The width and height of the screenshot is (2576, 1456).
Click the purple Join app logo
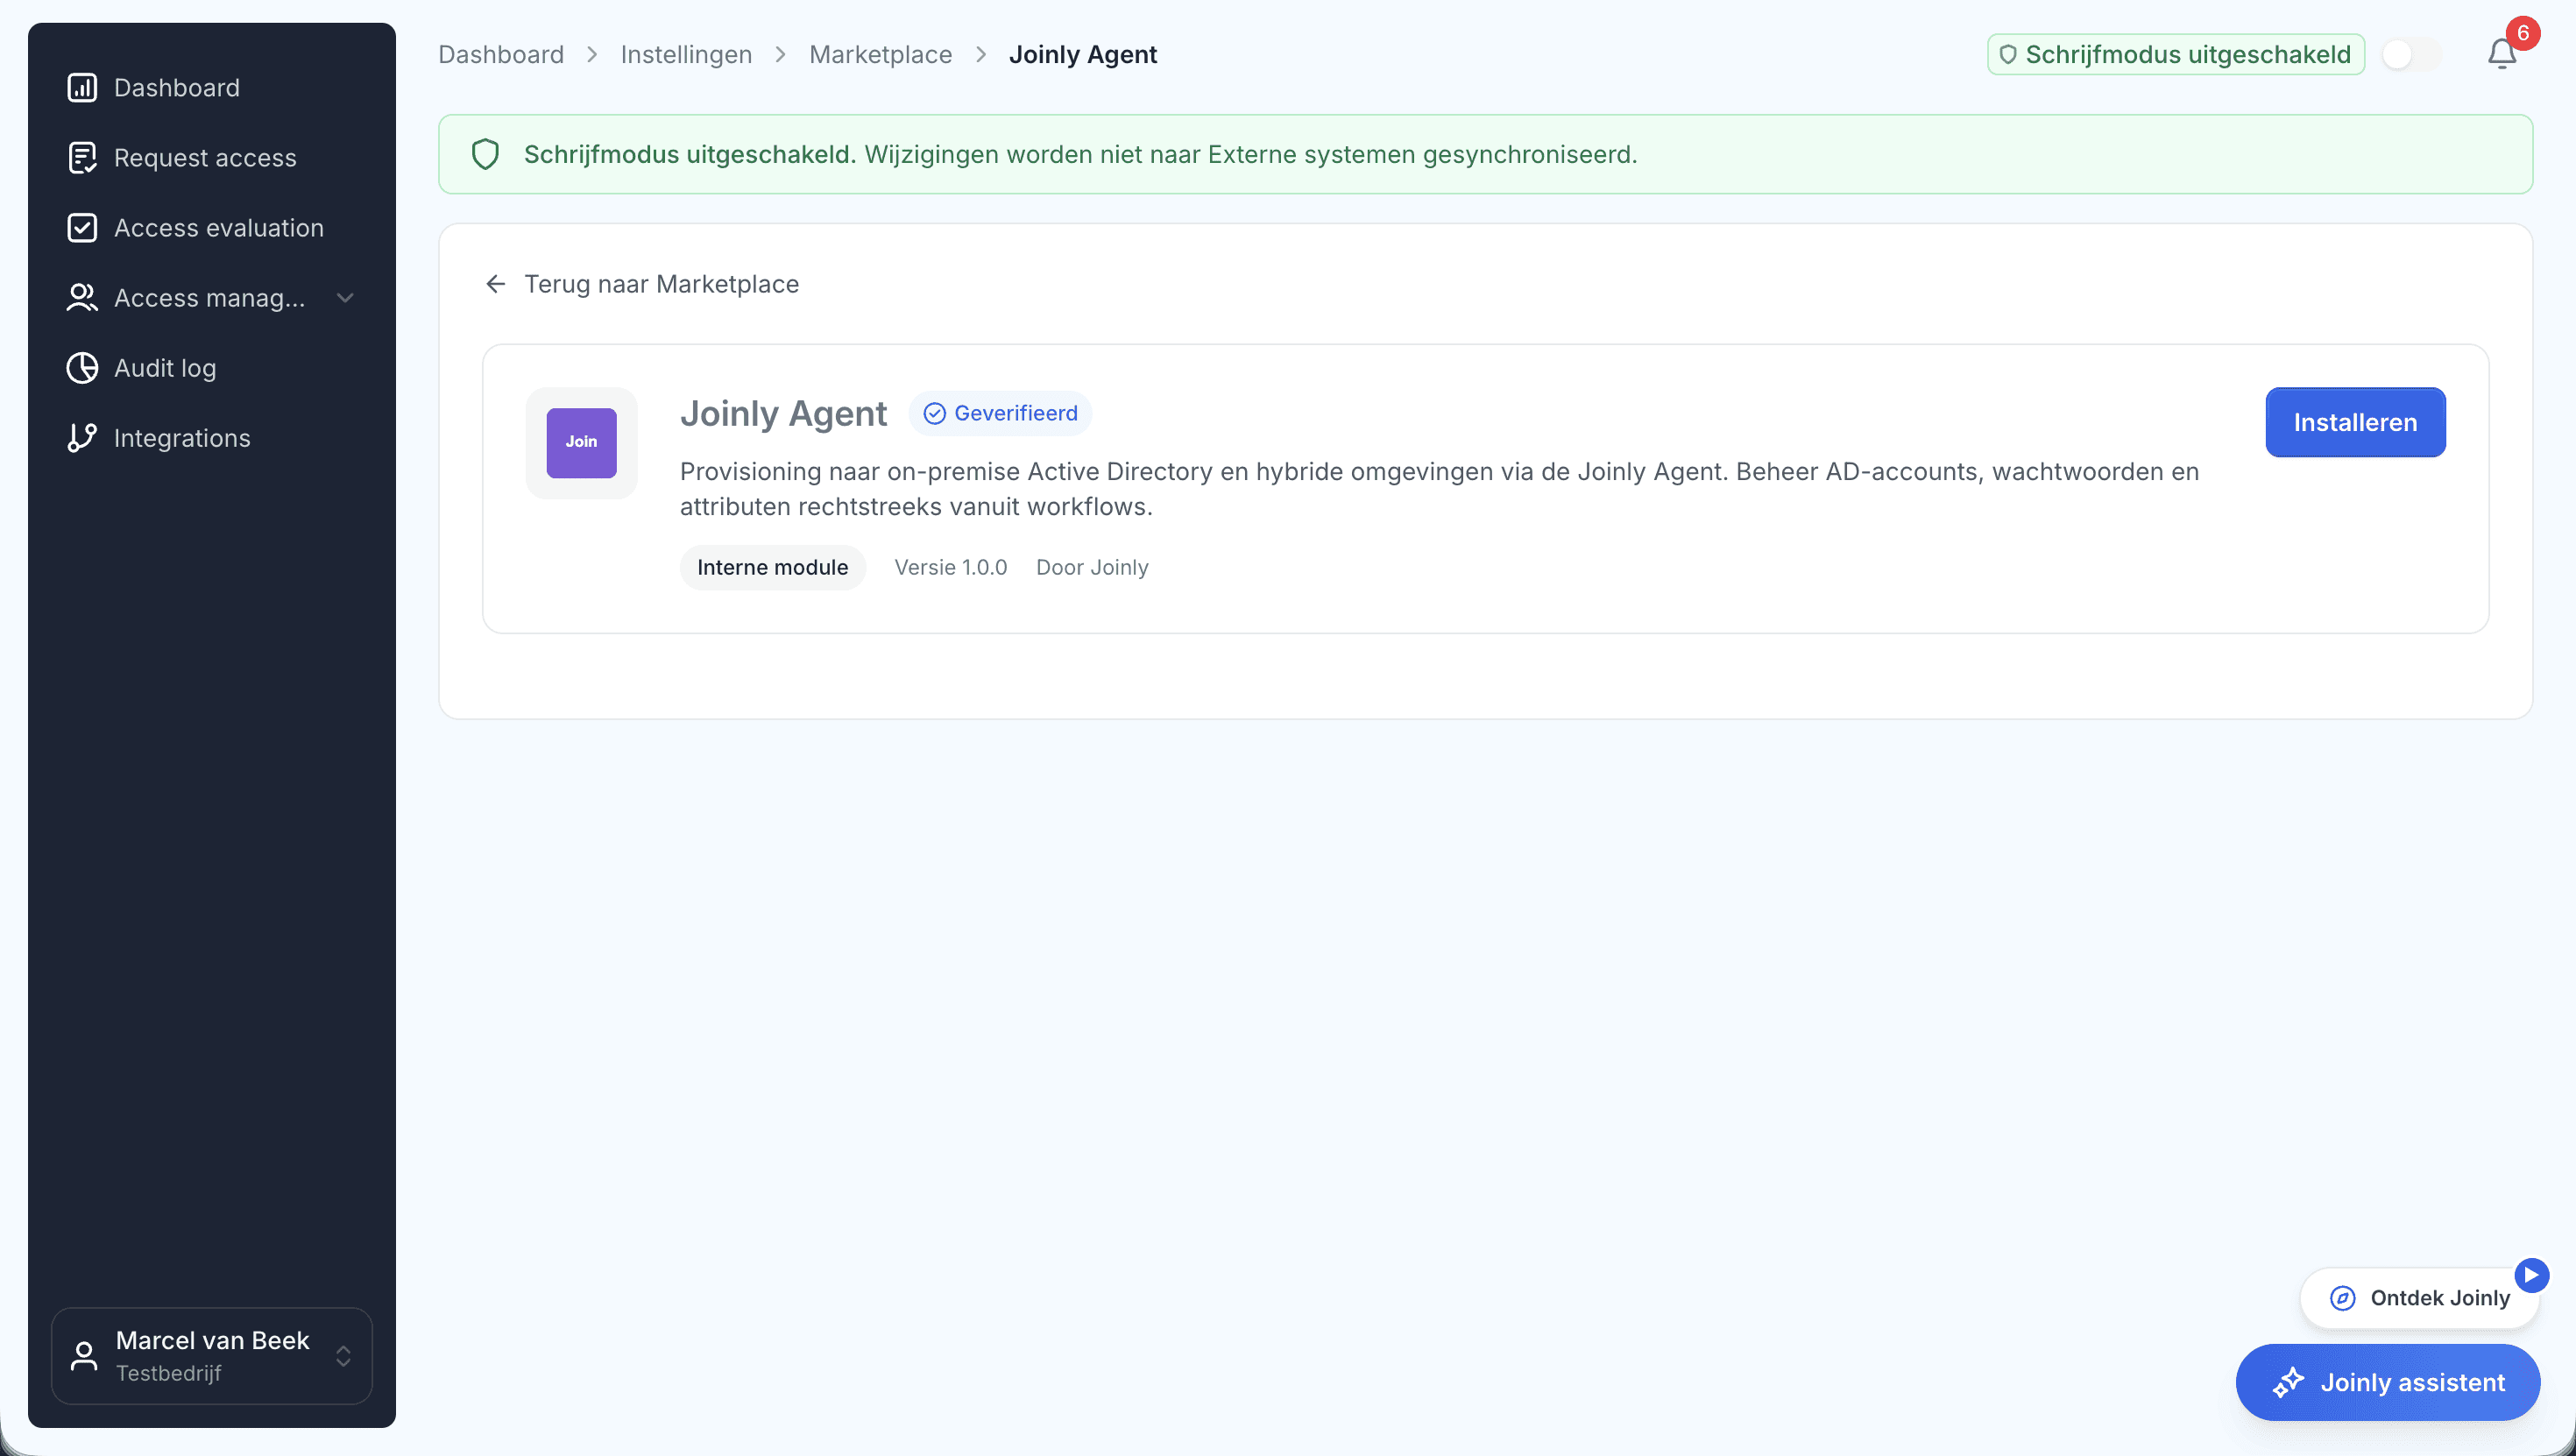[x=581, y=442]
